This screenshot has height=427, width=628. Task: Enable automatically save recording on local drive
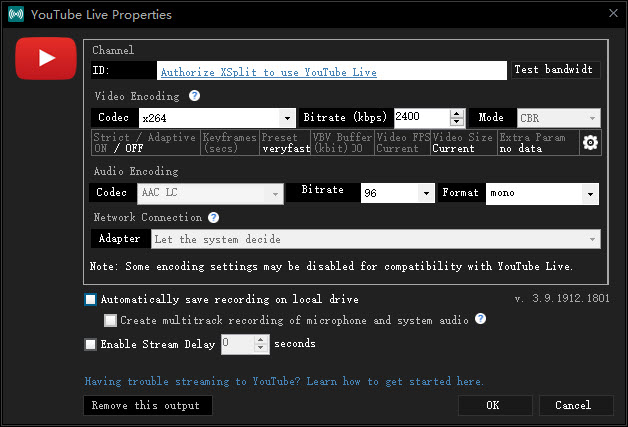tap(91, 299)
